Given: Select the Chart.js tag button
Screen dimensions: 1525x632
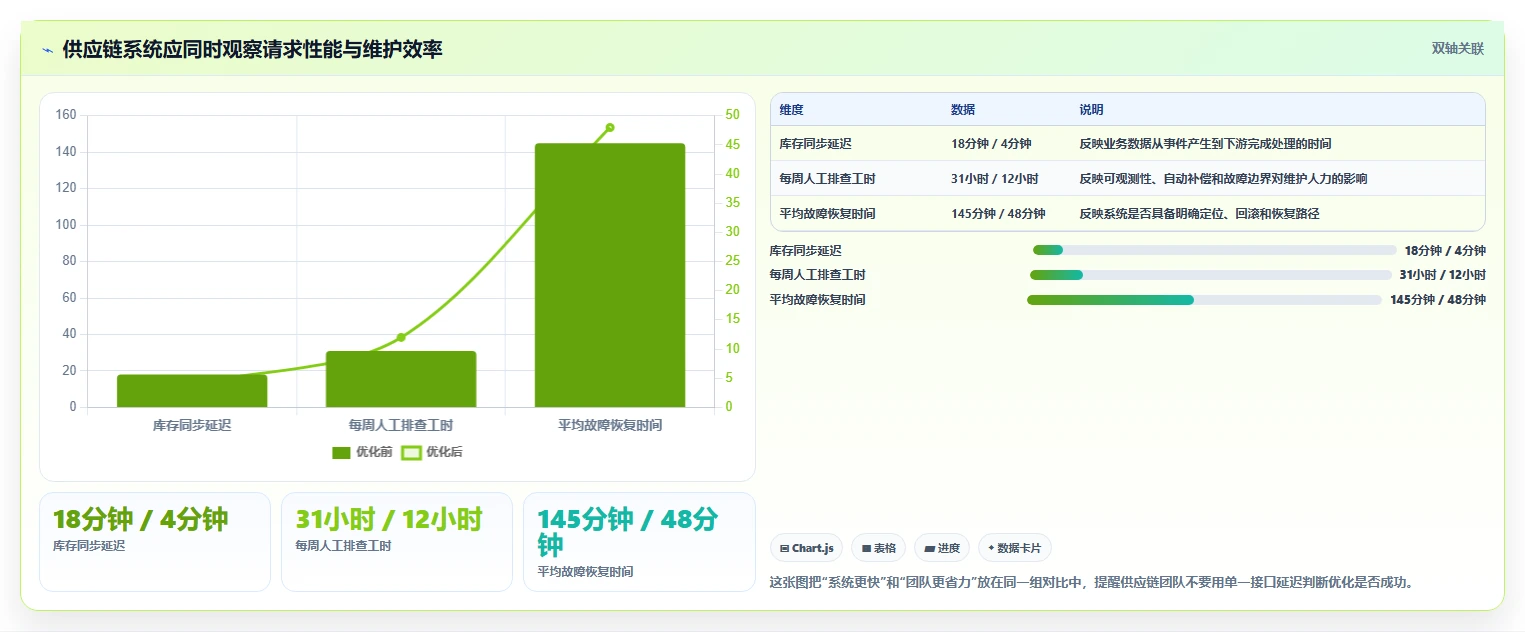Looking at the screenshot, I should [806, 548].
